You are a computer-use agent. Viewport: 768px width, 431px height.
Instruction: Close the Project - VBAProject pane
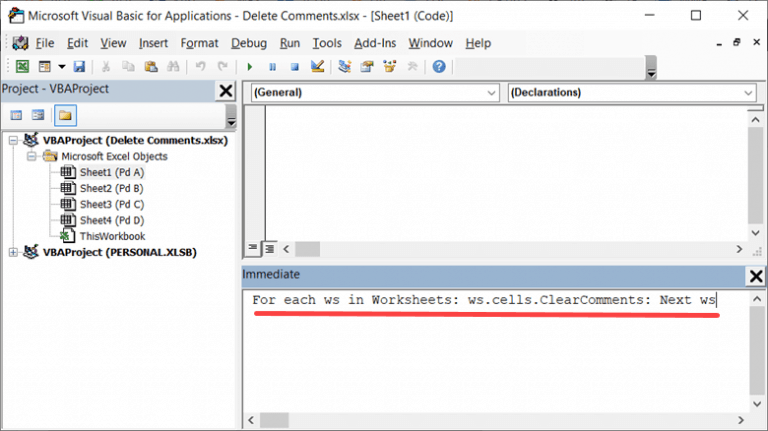point(226,91)
